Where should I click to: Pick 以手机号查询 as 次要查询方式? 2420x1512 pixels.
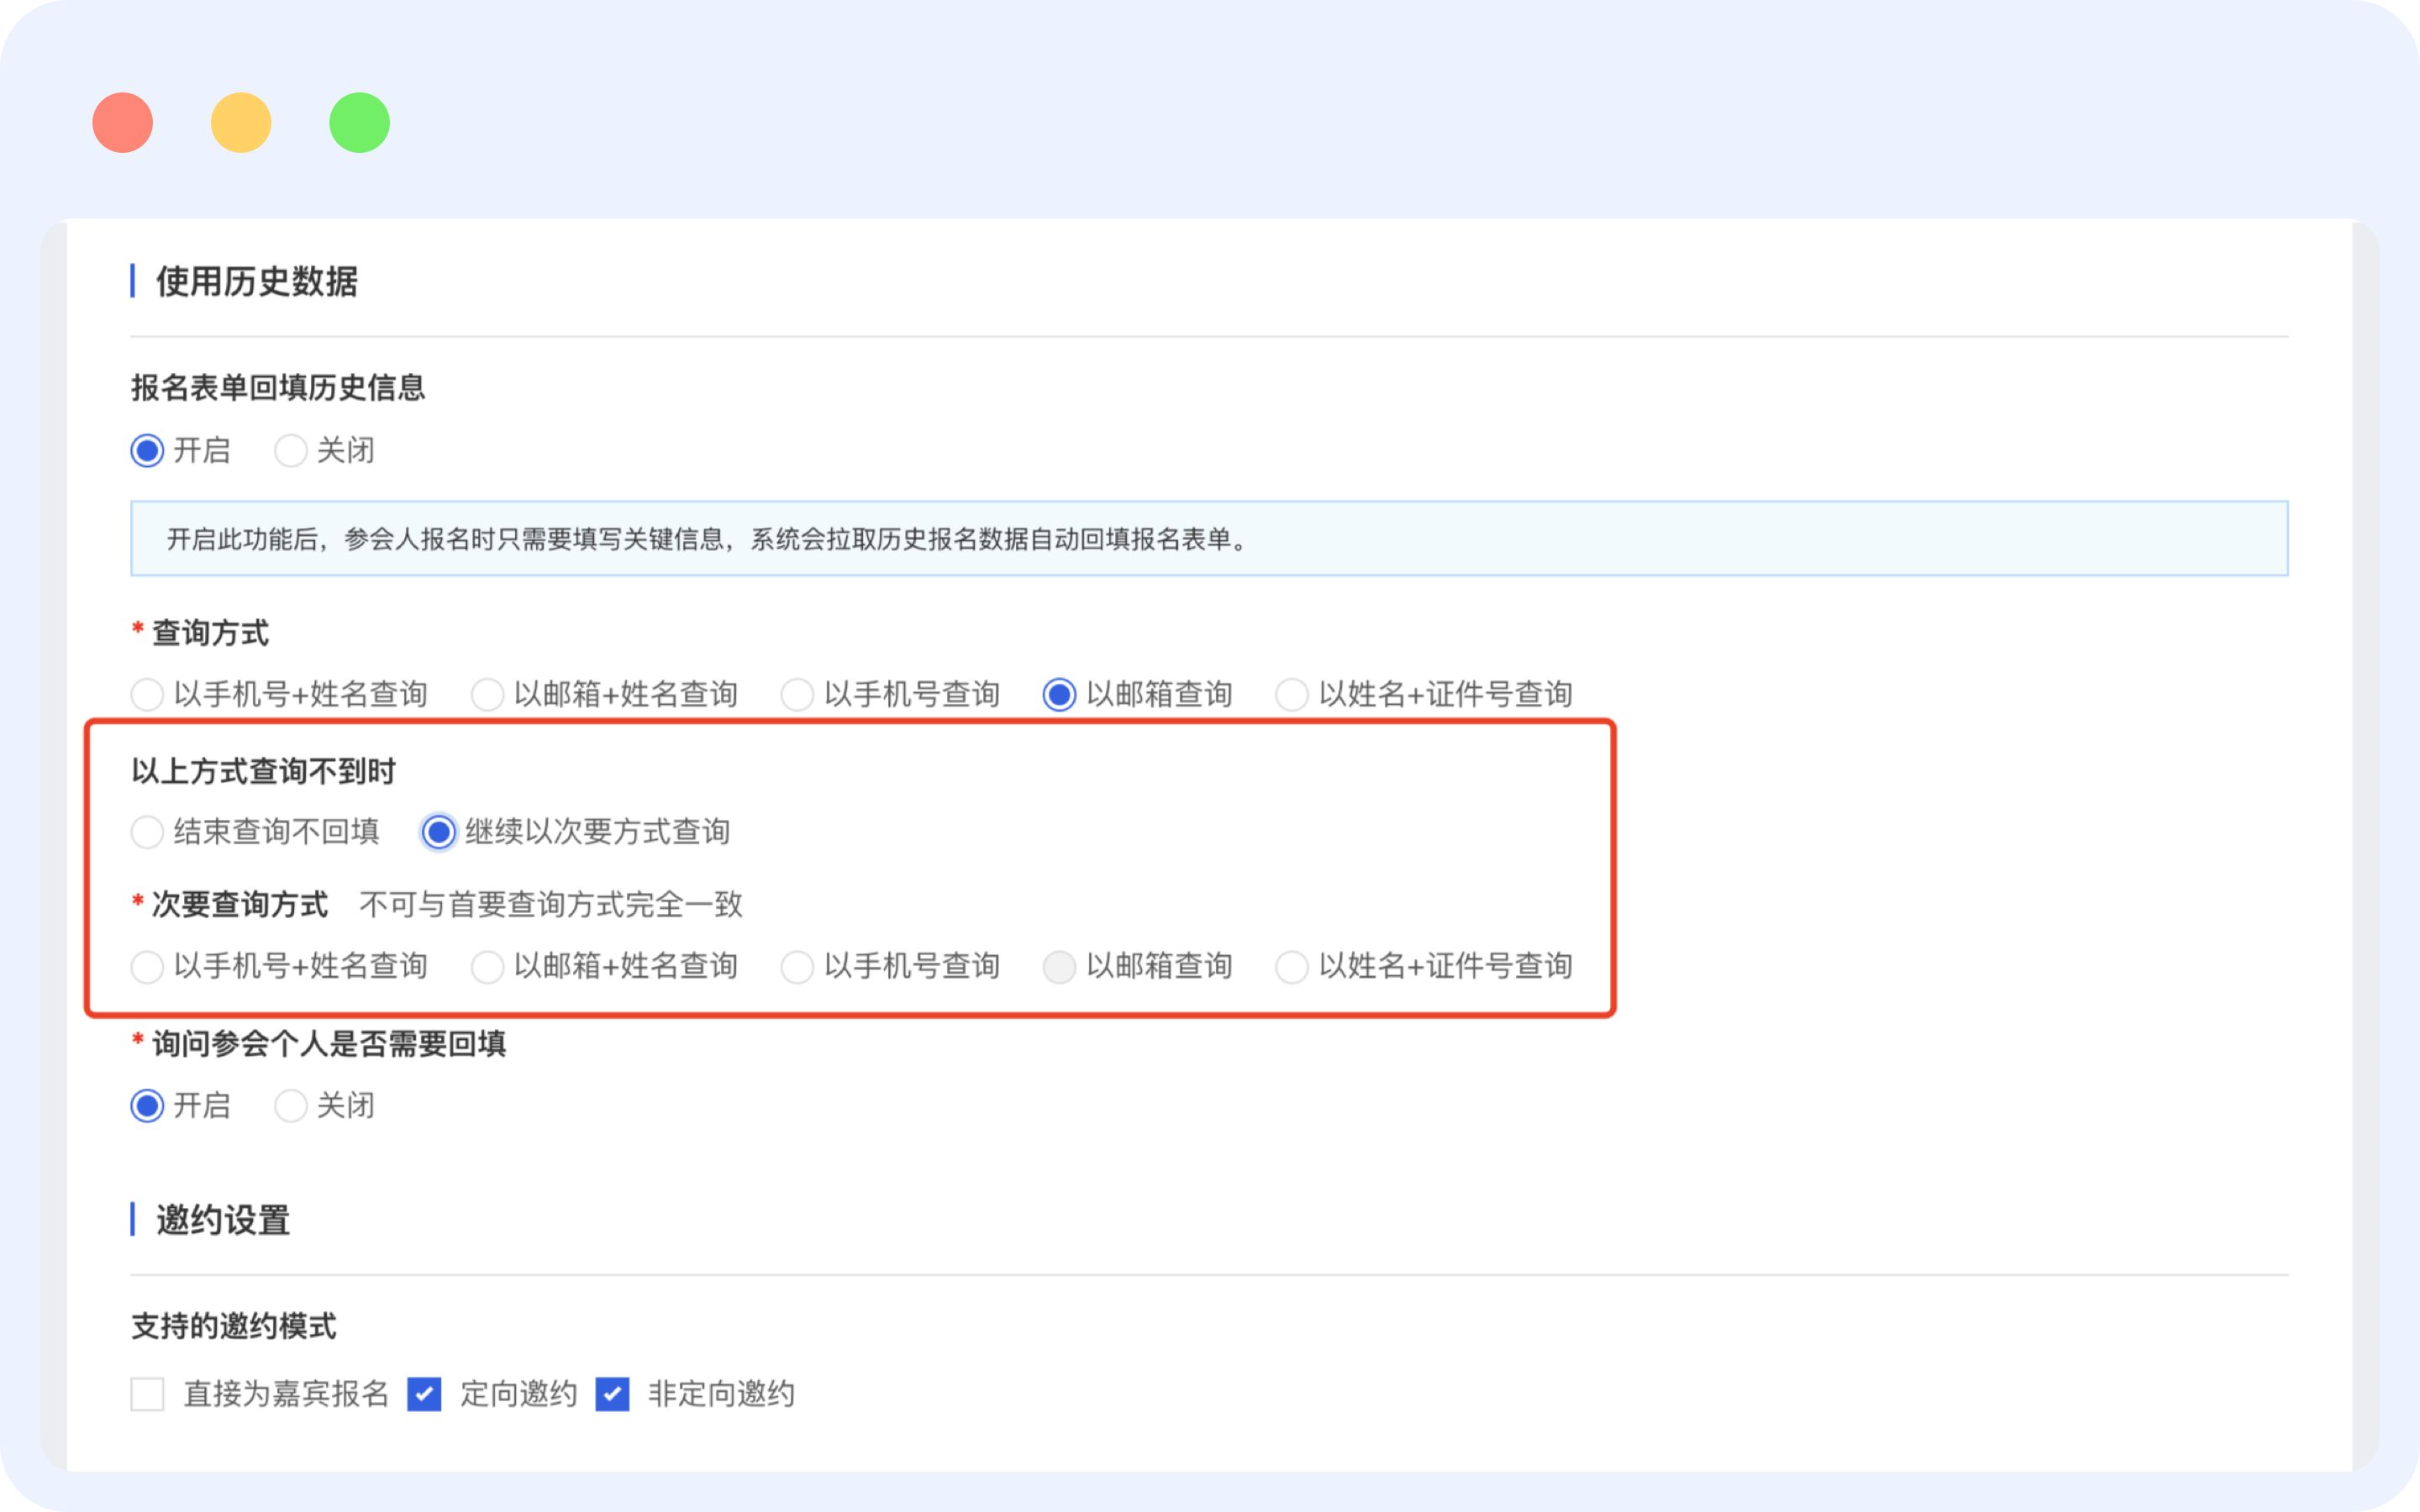[797, 967]
